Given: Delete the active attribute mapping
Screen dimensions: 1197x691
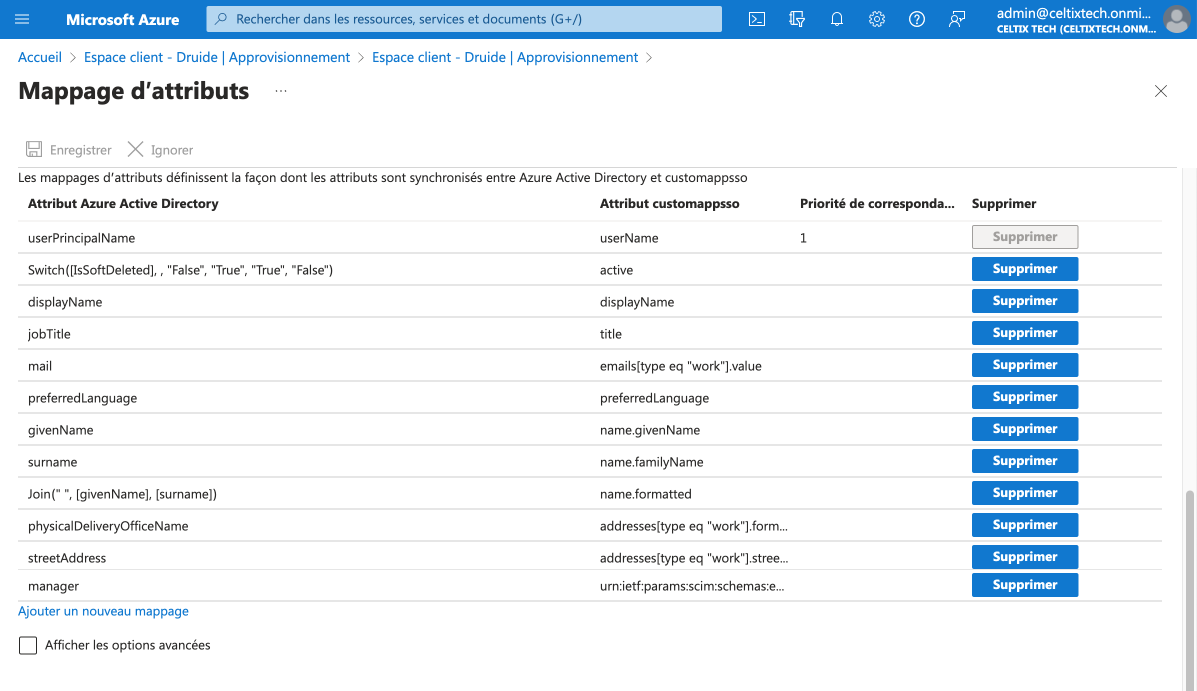Looking at the screenshot, I should click(1024, 269).
